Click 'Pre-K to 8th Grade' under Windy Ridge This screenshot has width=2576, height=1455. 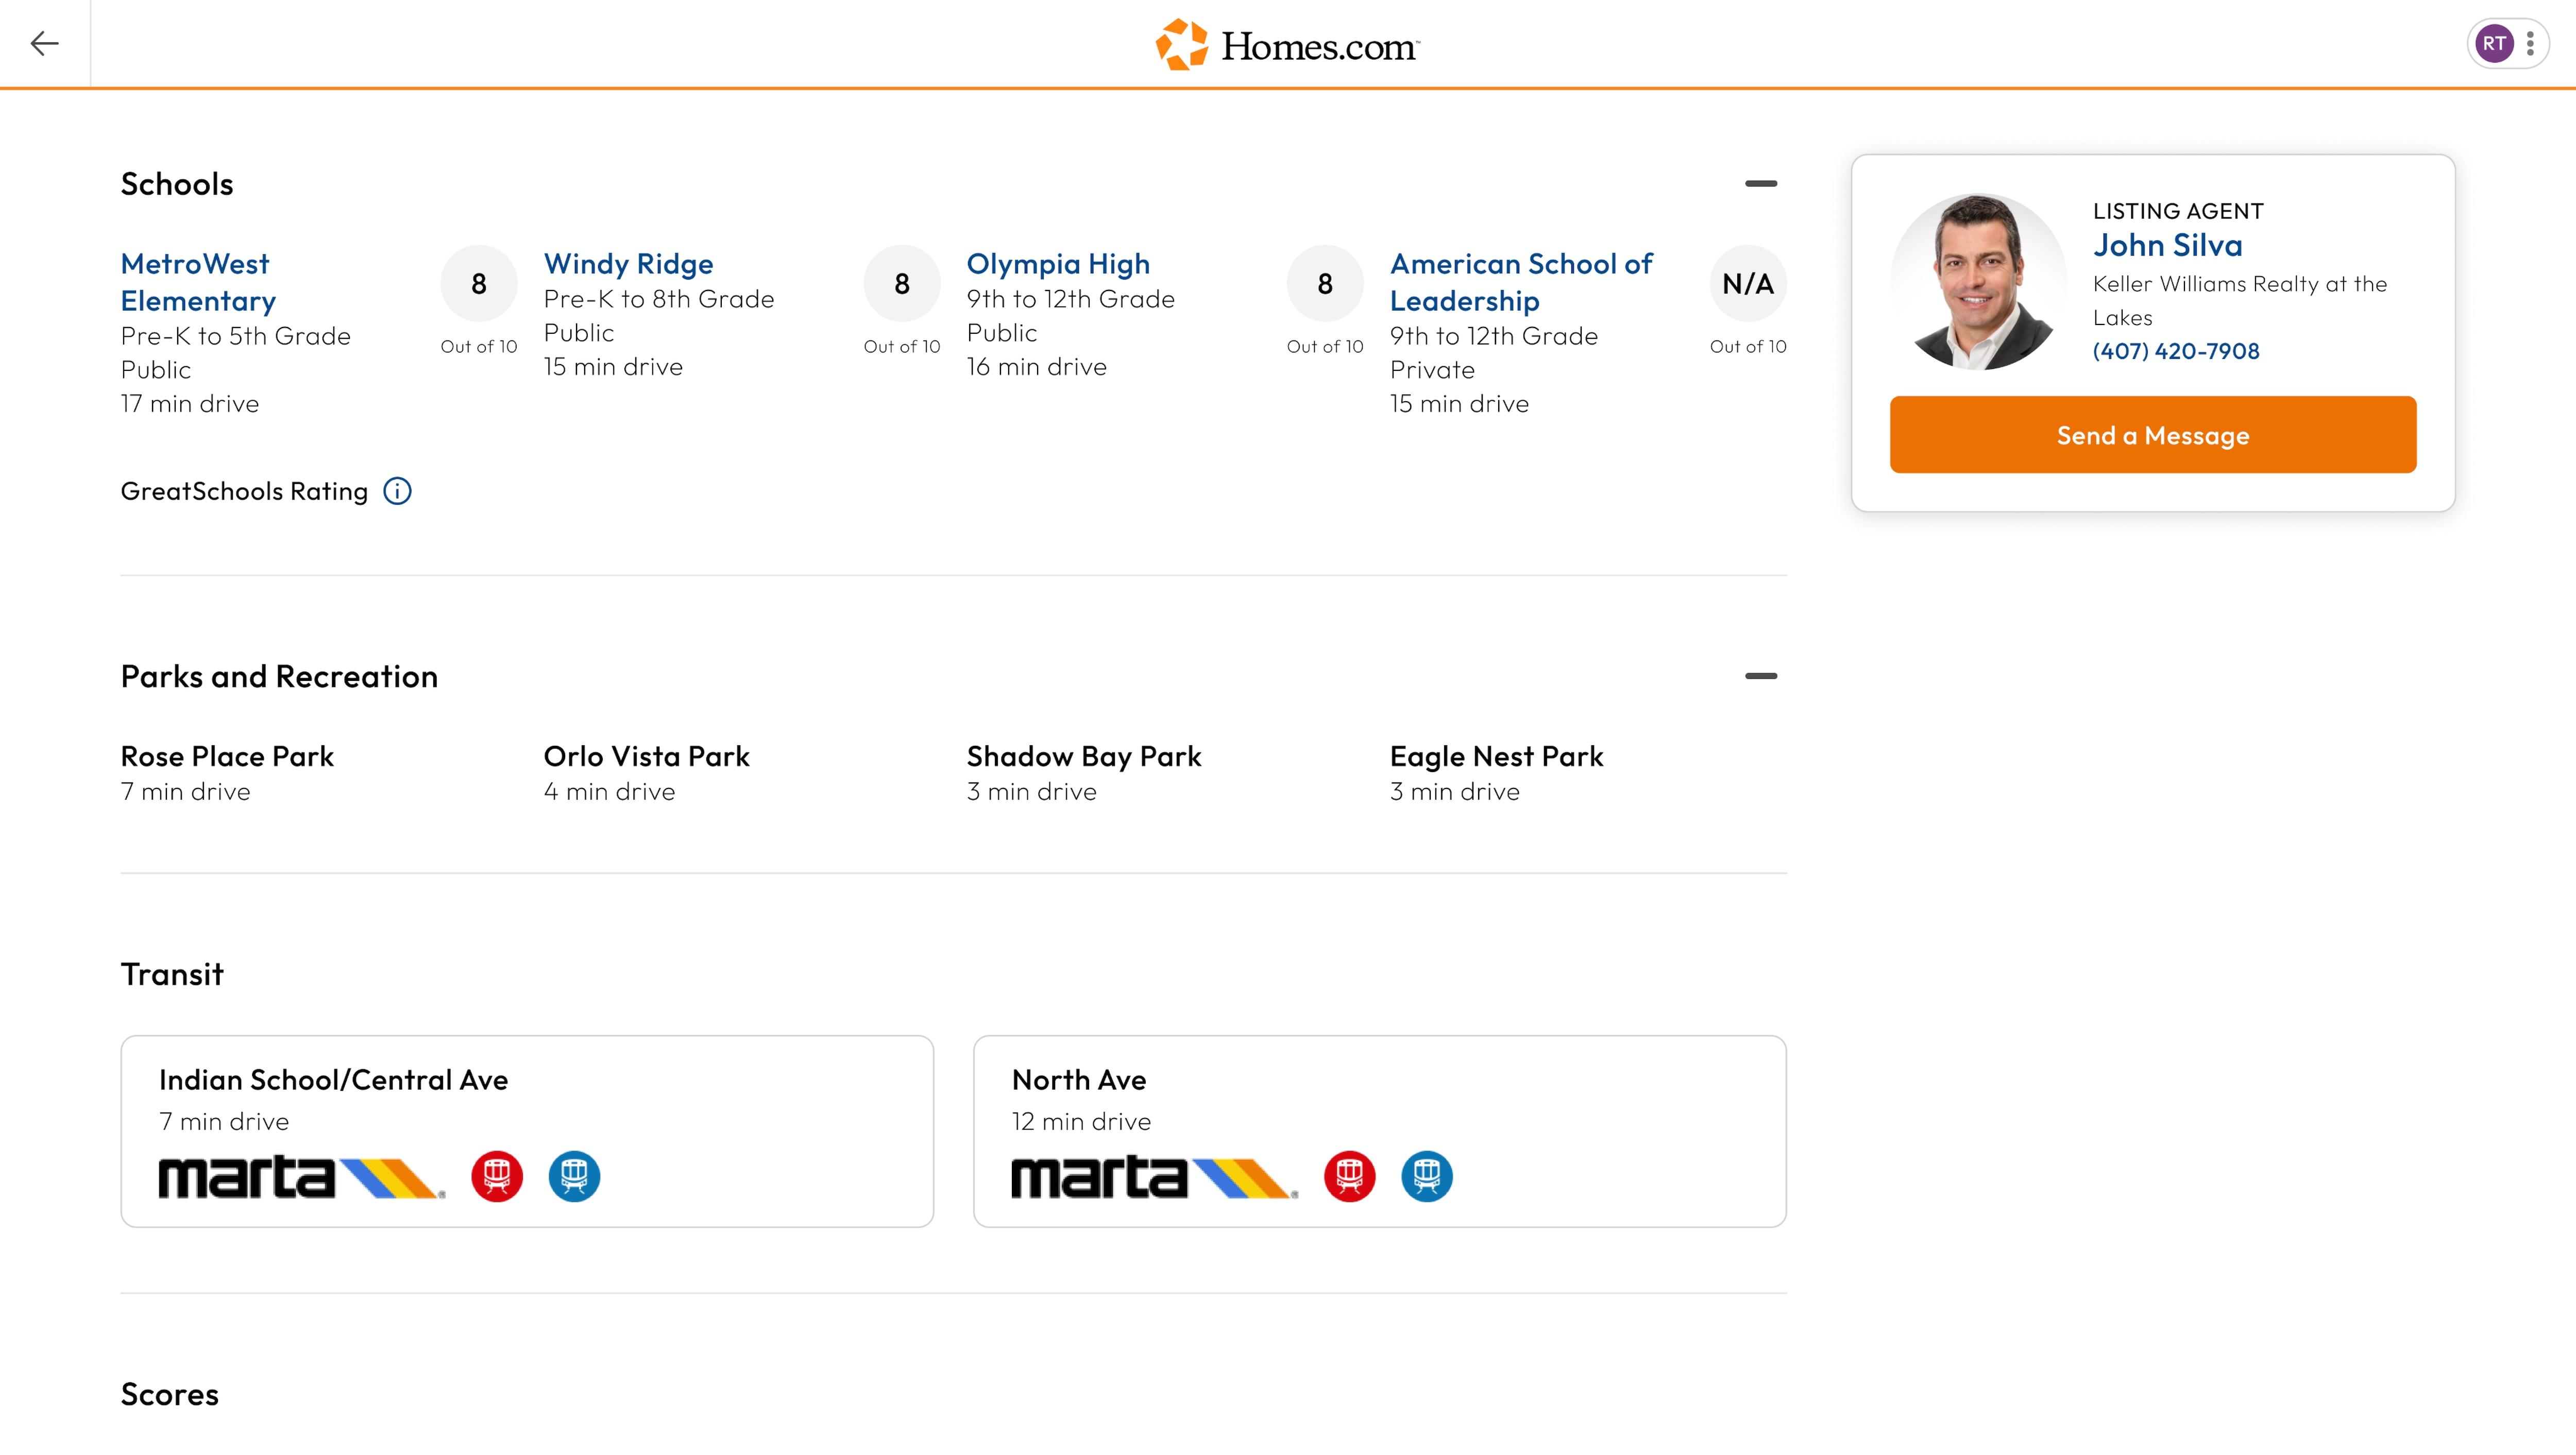tap(659, 299)
